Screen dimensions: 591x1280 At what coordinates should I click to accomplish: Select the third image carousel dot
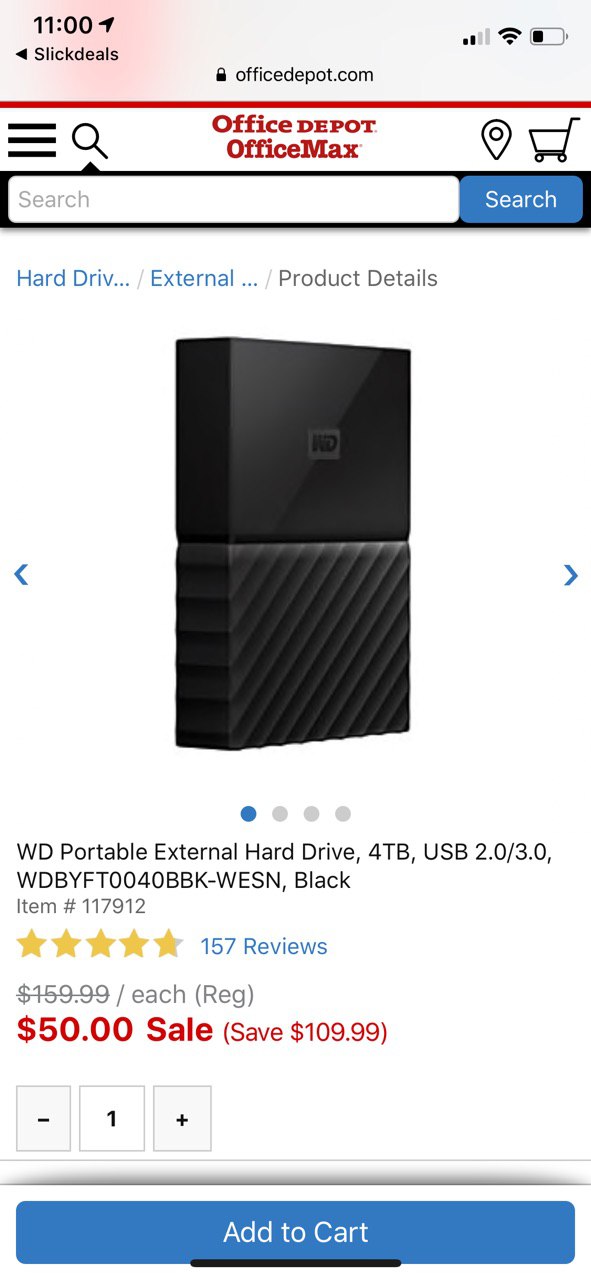(311, 814)
